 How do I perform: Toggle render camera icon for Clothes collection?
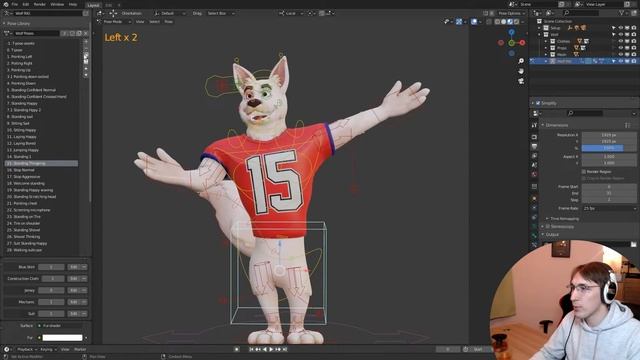click(x=633, y=41)
